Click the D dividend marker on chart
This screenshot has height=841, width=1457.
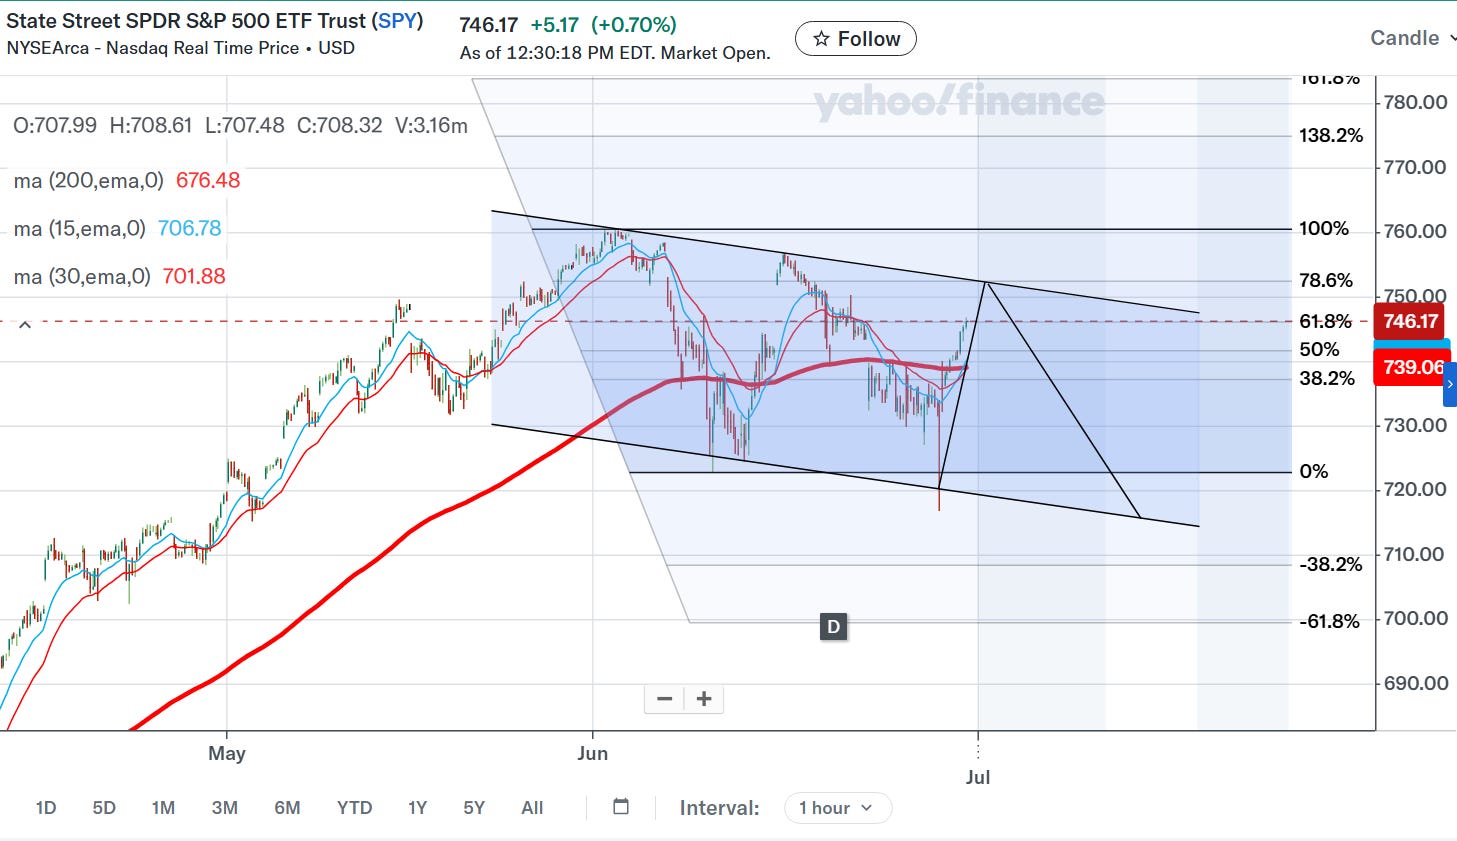833,627
